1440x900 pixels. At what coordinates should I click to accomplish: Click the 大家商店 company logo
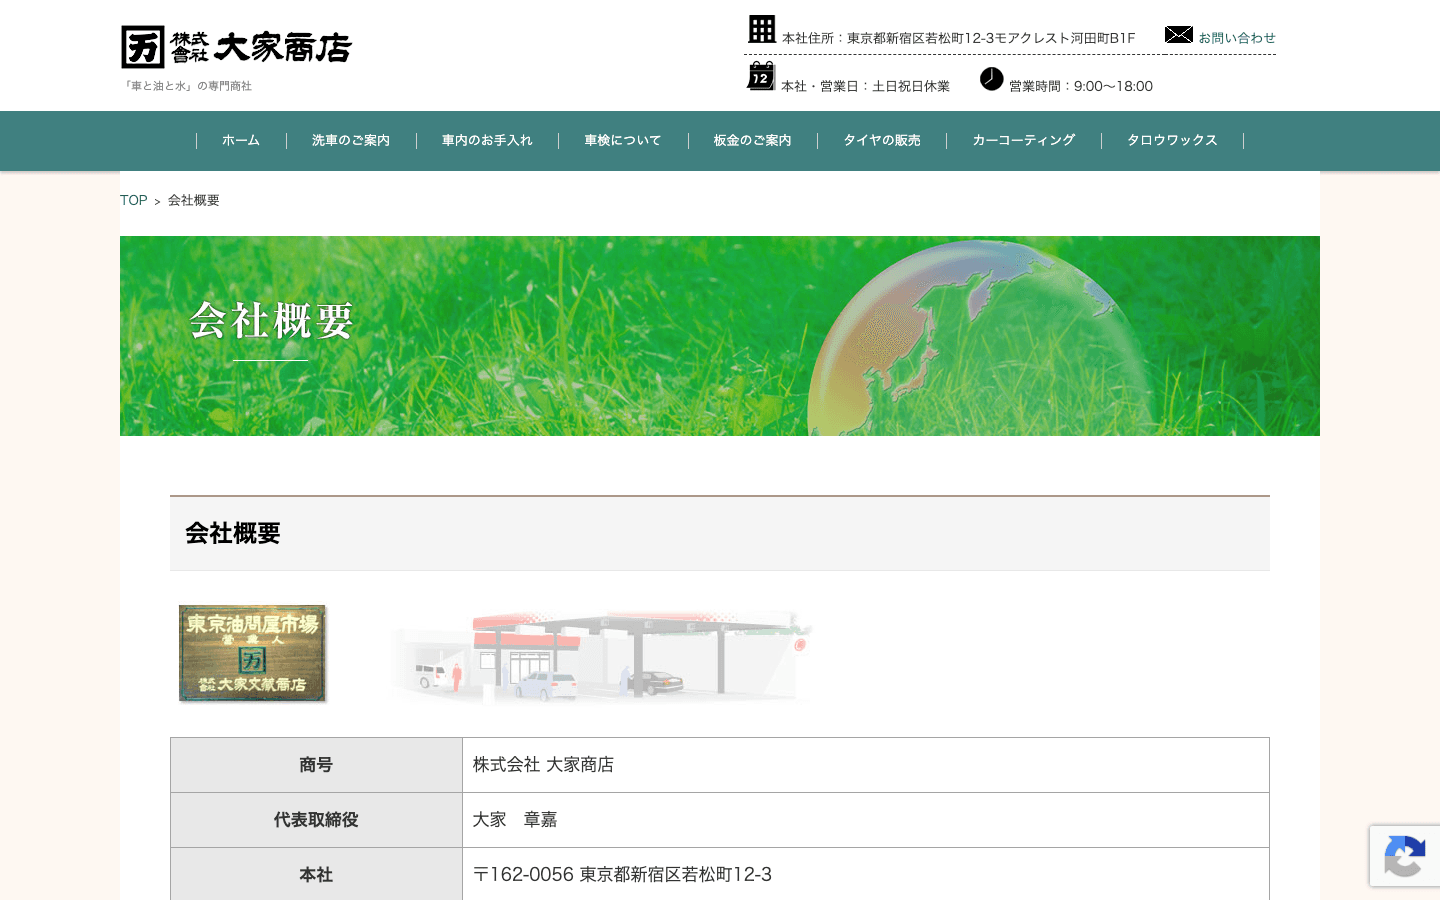point(236,47)
